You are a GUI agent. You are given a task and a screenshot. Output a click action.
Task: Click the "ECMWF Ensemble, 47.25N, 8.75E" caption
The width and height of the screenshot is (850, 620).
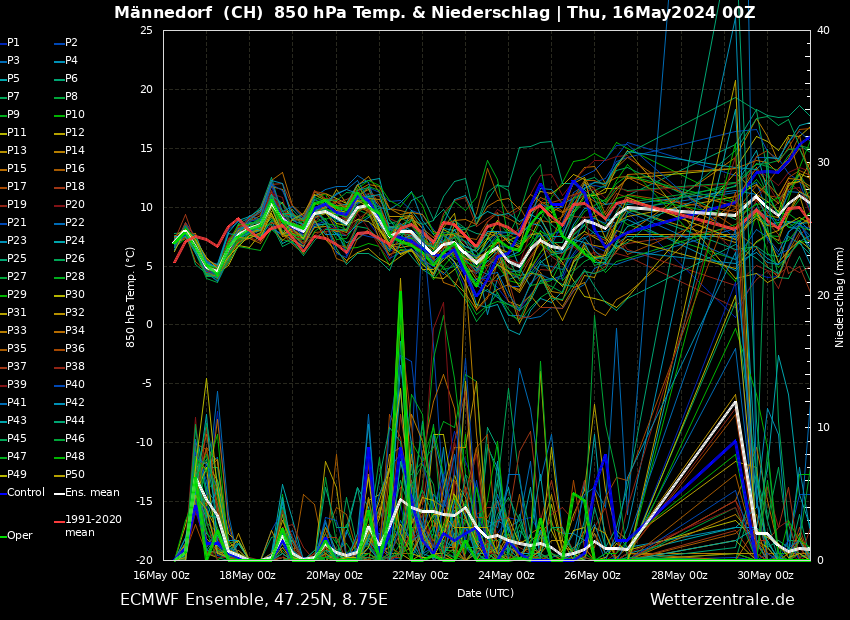[x=254, y=600]
